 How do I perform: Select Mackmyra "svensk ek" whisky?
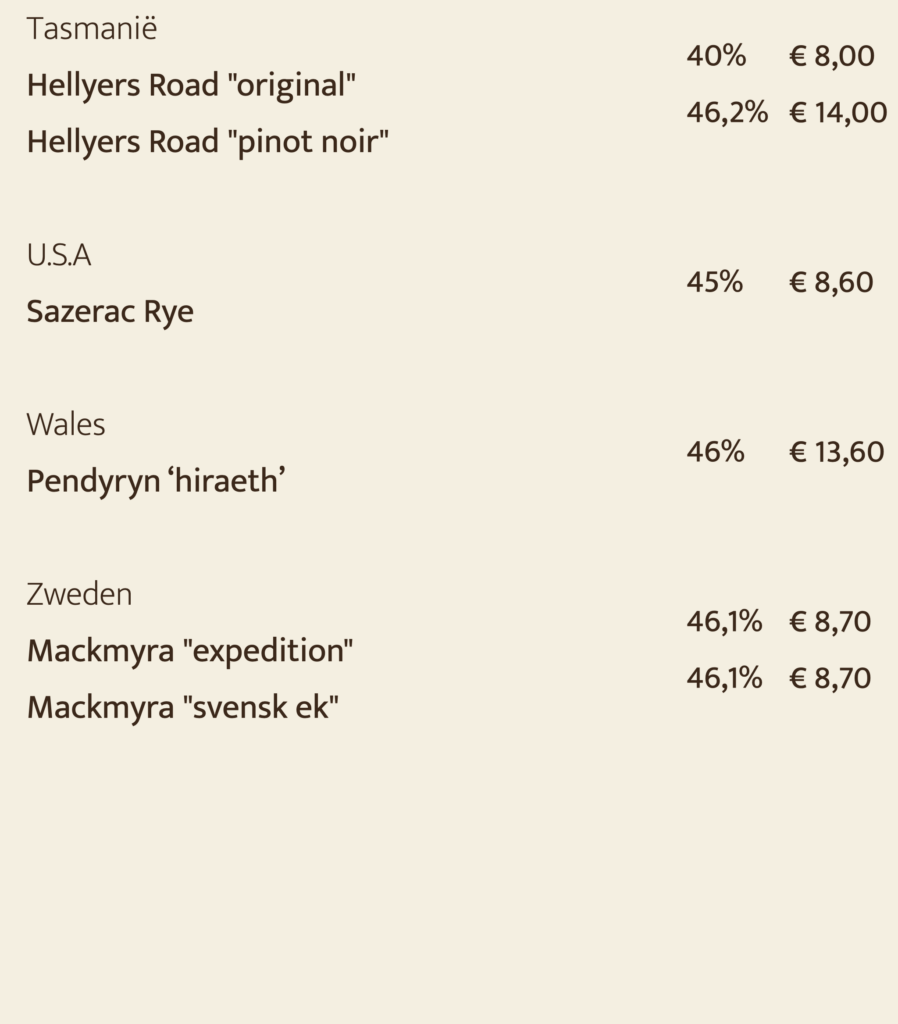click(183, 708)
